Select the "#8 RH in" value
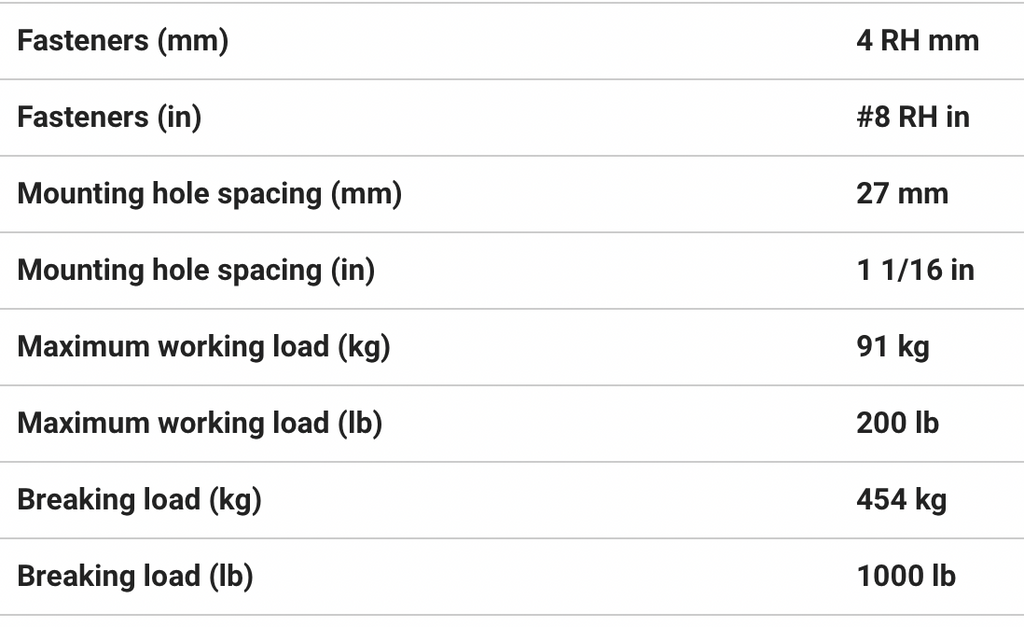The image size is (1024, 627). click(913, 117)
